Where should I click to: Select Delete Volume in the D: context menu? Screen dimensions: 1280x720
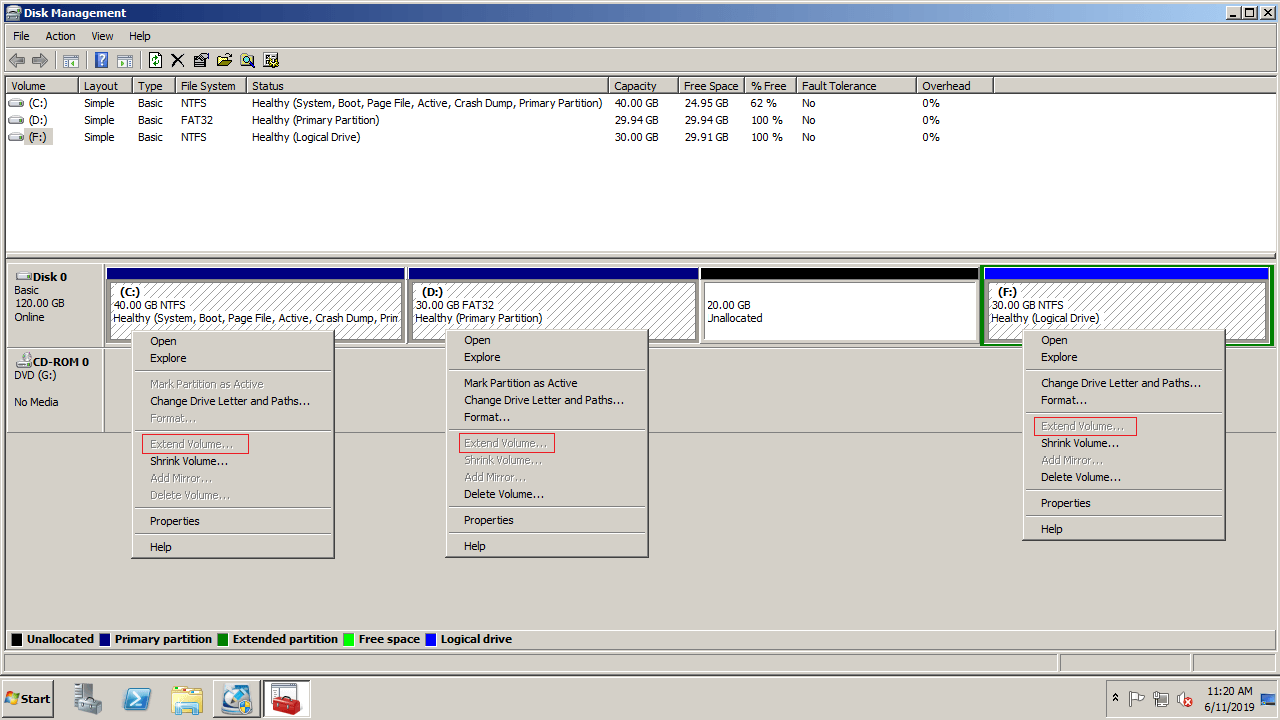[x=503, y=494]
